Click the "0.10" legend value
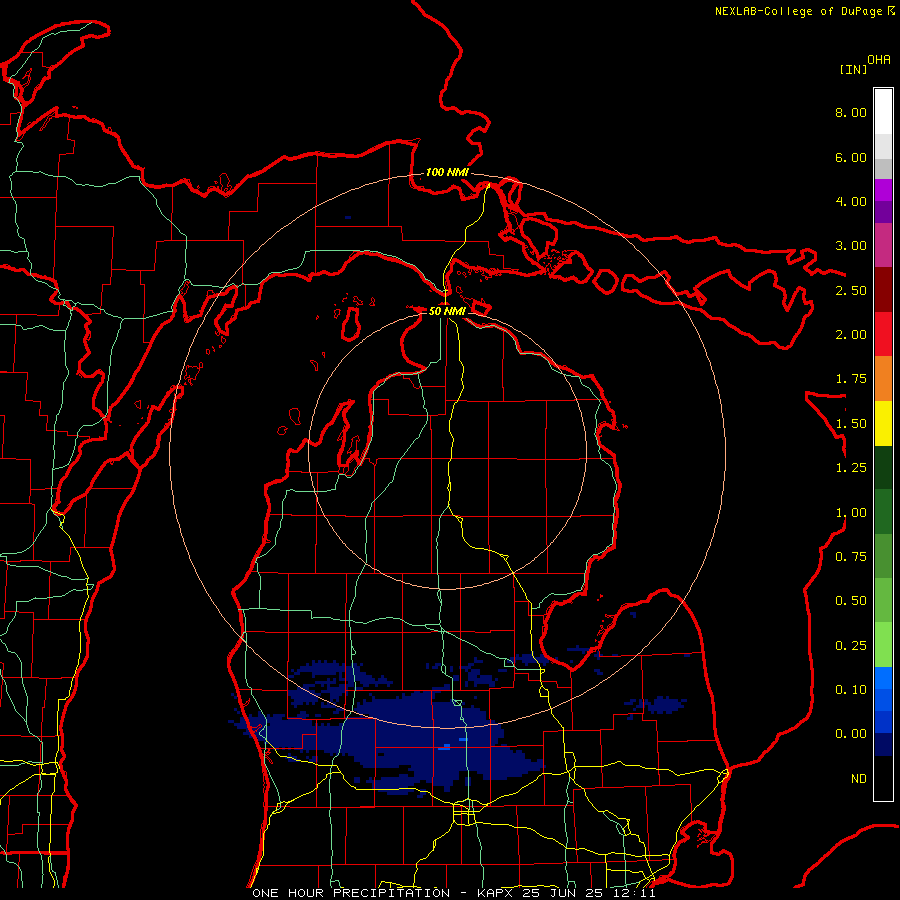 [851, 690]
